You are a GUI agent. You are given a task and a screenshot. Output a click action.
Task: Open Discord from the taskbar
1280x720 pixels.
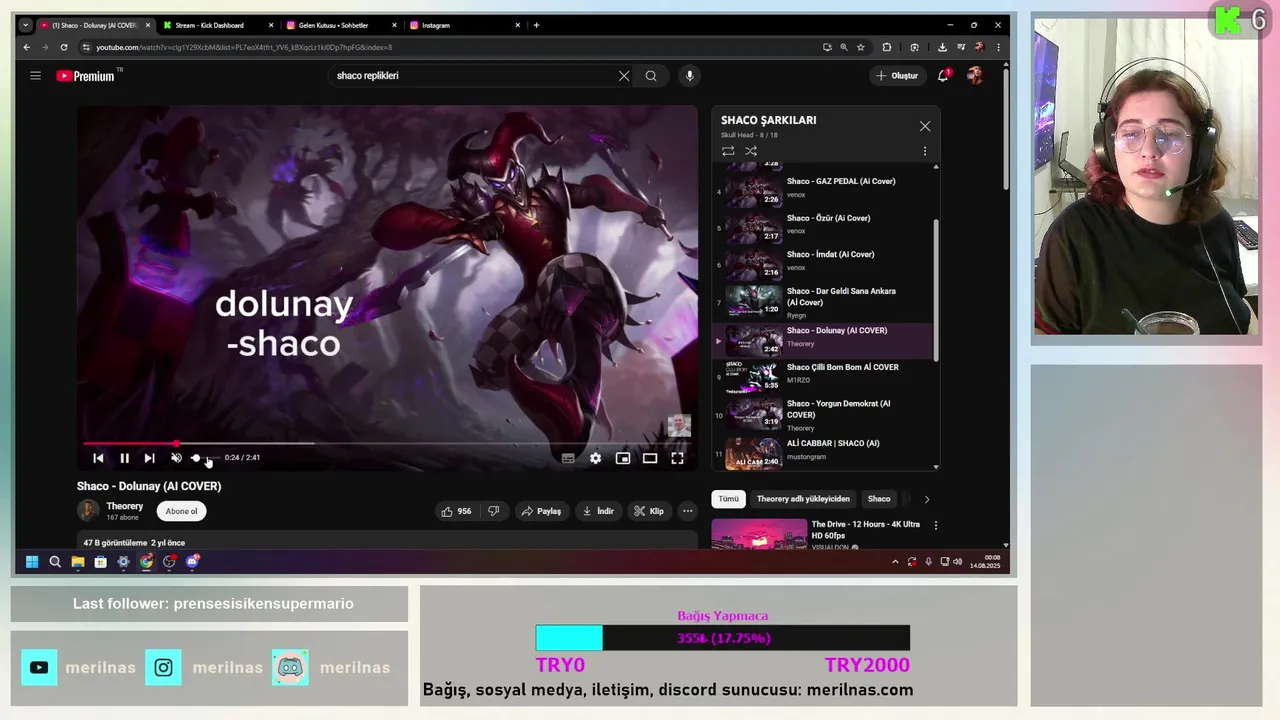[x=192, y=562]
